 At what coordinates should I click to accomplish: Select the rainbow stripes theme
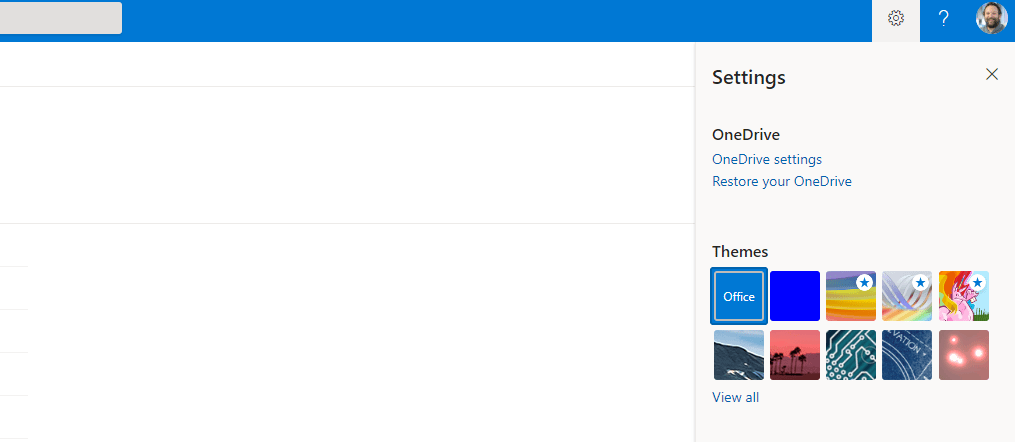[x=851, y=296]
